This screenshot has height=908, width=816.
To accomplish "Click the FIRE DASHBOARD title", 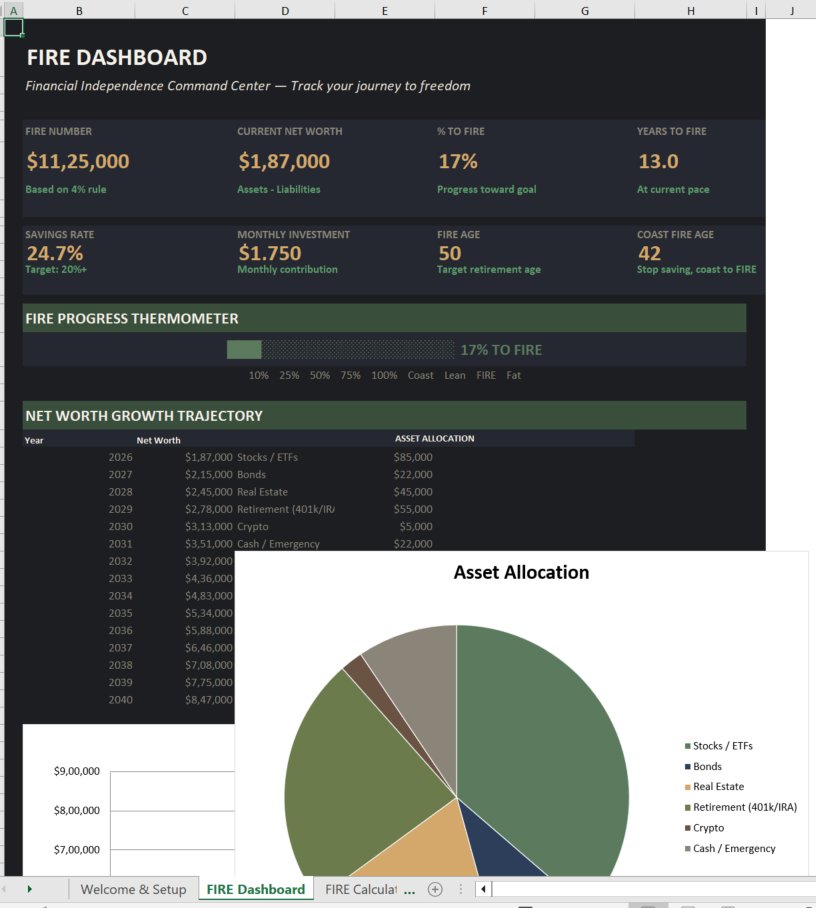I will tap(117, 57).
